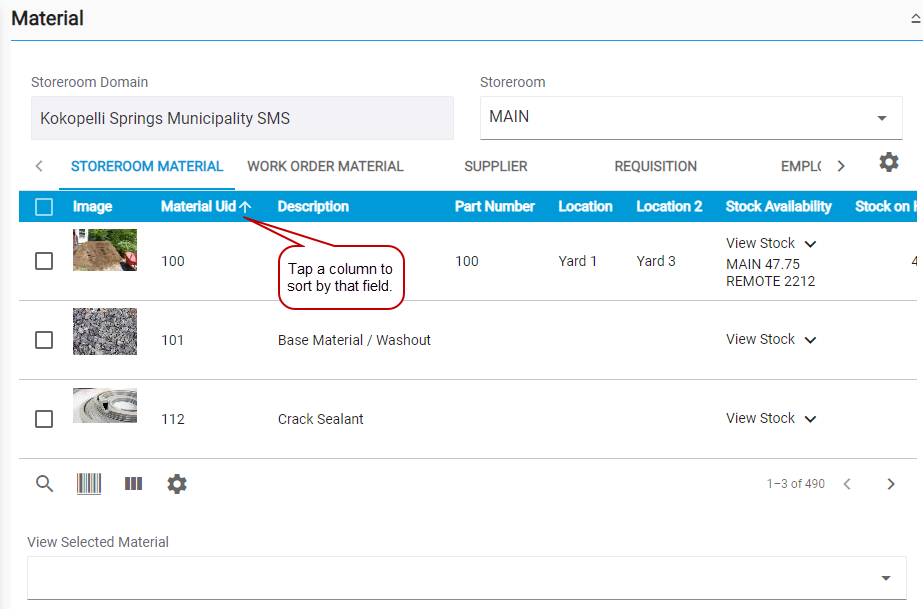Switch to the Work Order Material tab
Screen dimensions: 923x609
click(x=325, y=167)
